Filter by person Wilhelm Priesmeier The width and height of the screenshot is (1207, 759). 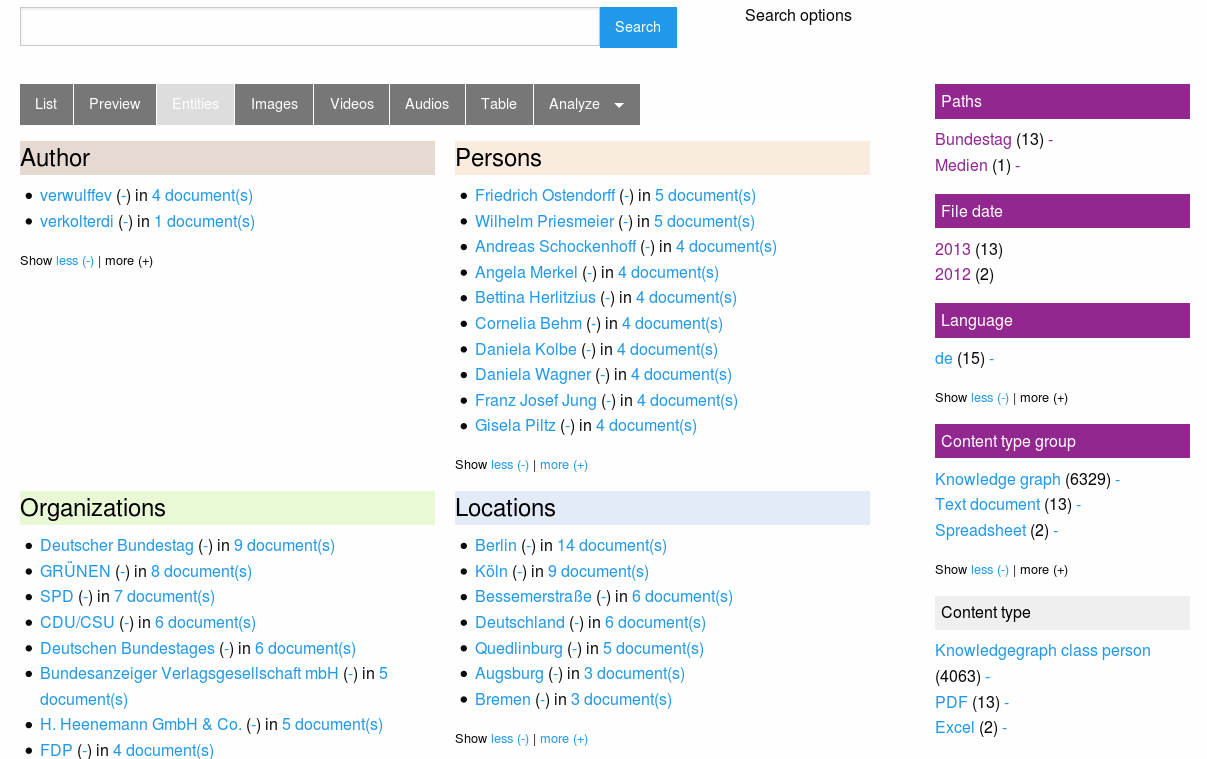coord(544,221)
